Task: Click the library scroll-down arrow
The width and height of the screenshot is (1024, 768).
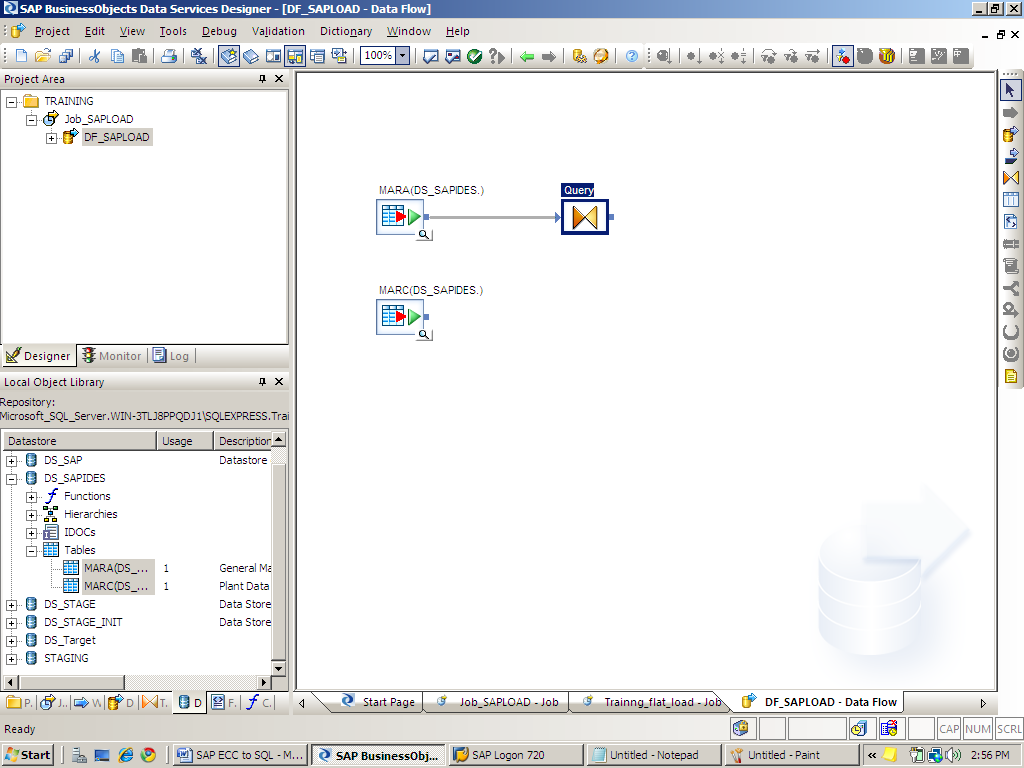Action: coord(279,668)
